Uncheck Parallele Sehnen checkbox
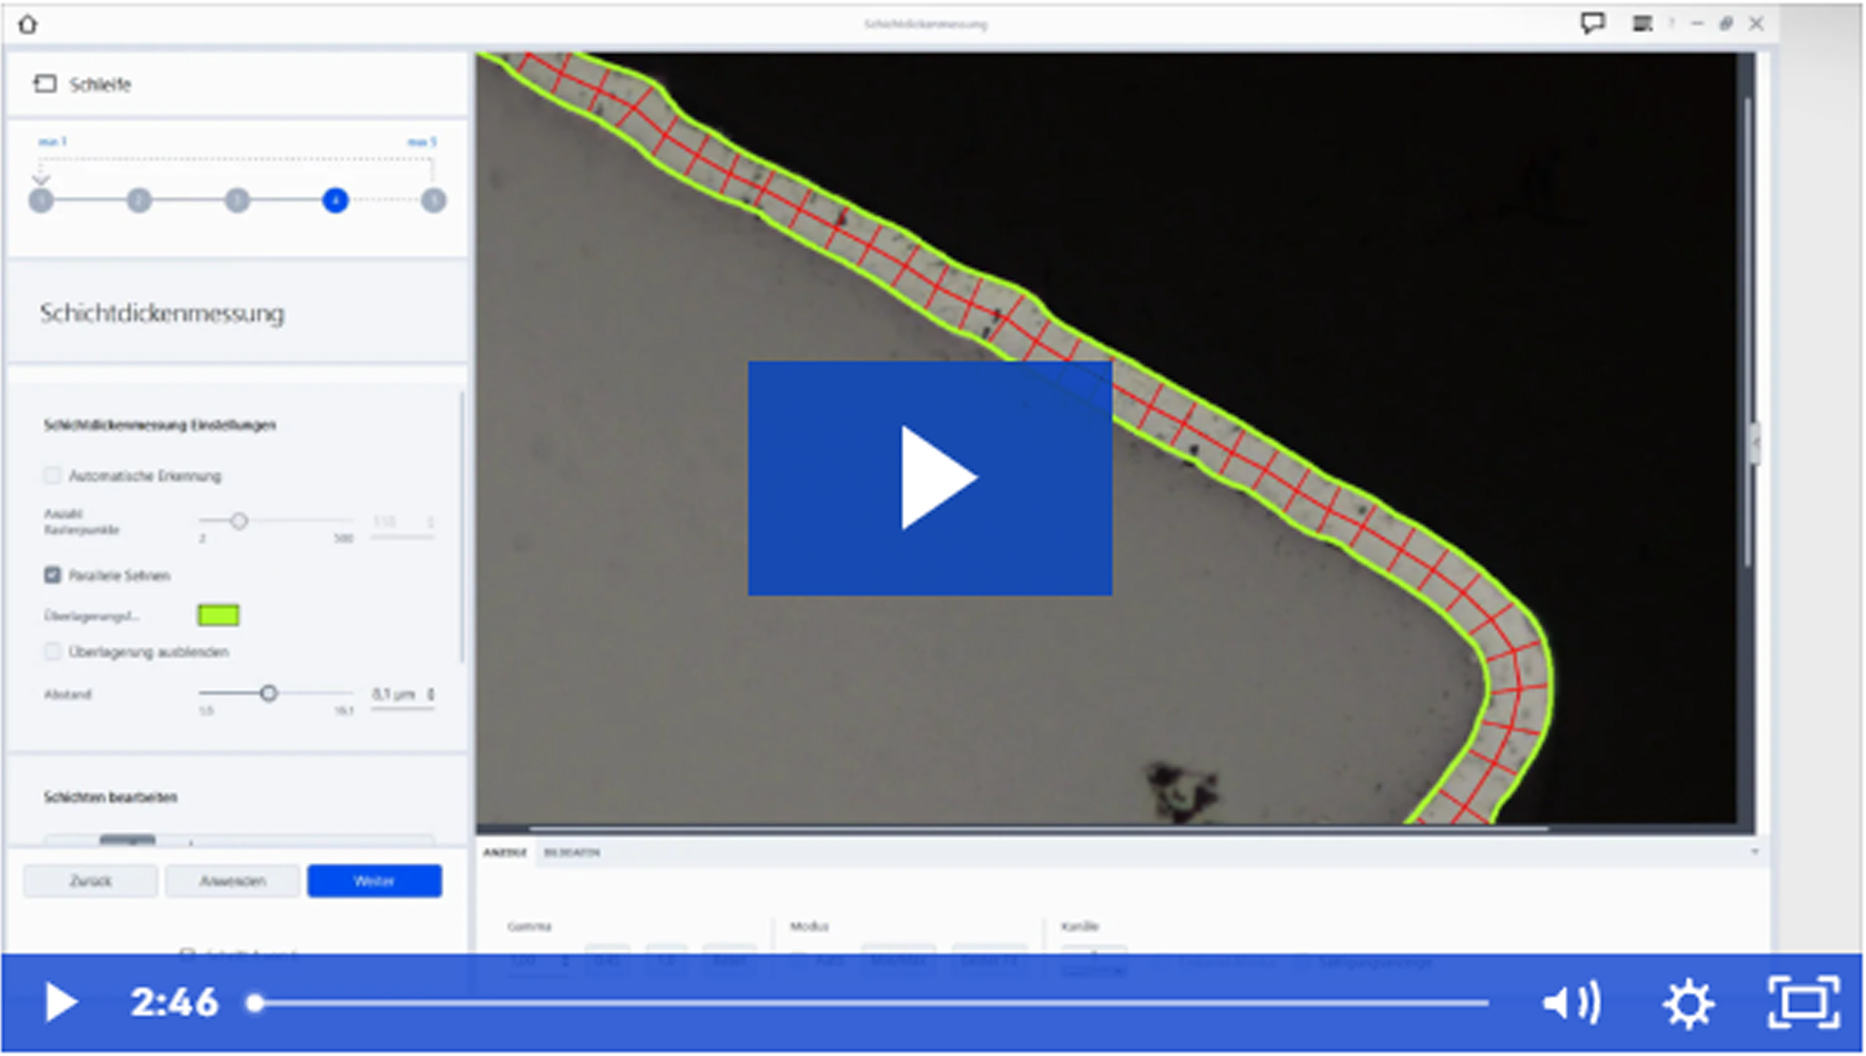 (52, 575)
